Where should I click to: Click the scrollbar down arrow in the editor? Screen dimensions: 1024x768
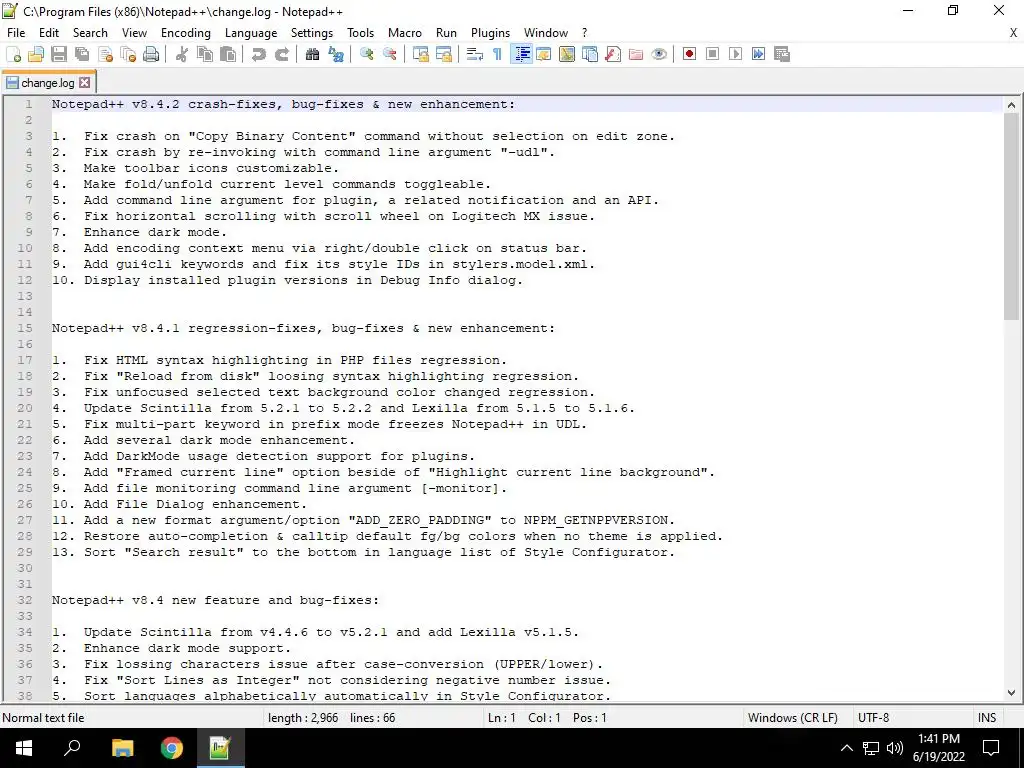click(x=1011, y=693)
